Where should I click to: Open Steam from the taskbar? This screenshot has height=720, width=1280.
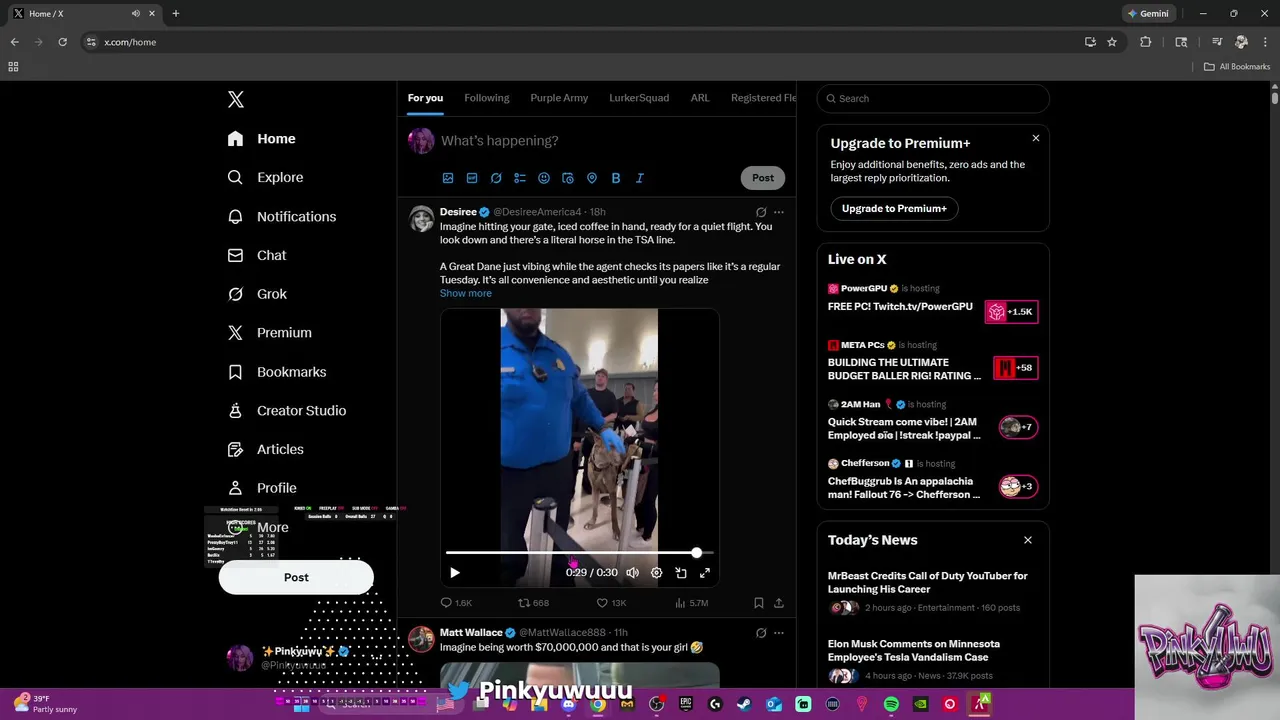[x=744, y=704]
